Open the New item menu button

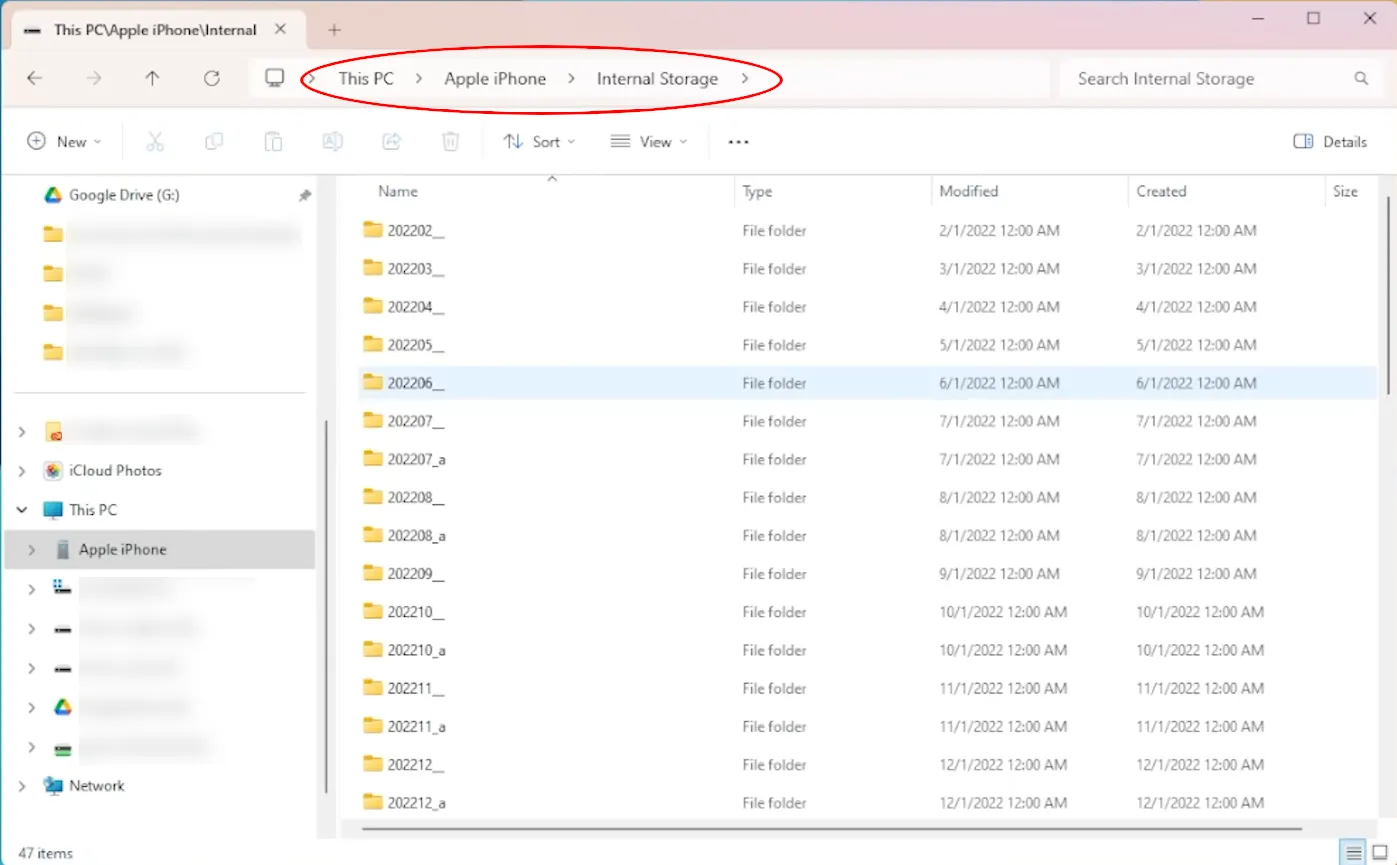click(64, 142)
